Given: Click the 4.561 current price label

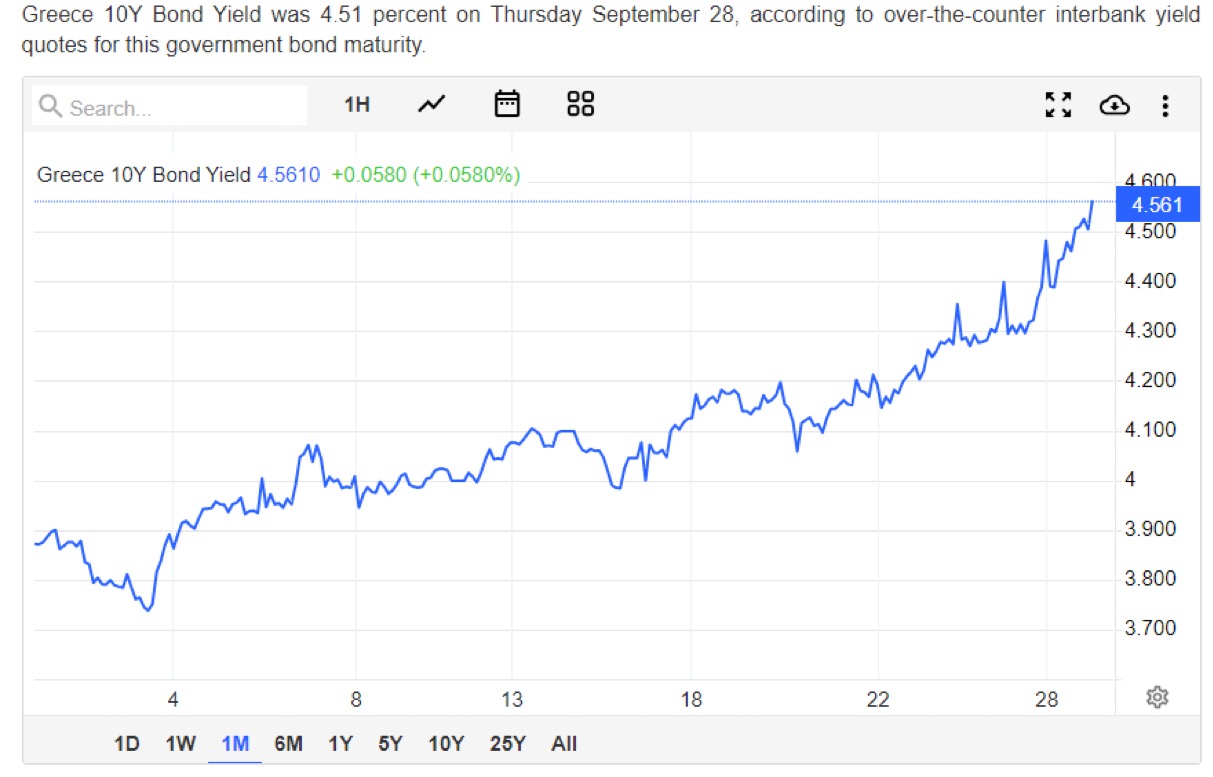Looking at the screenshot, I should (1157, 205).
